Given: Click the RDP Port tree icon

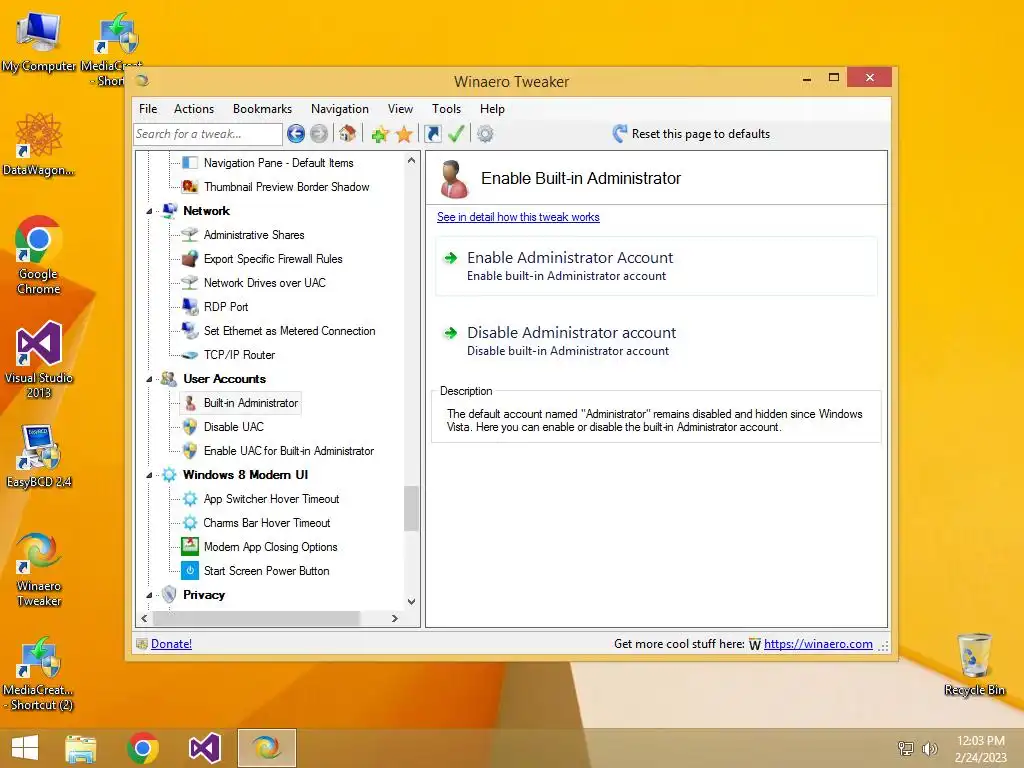Looking at the screenshot, I should coord(189,306).
